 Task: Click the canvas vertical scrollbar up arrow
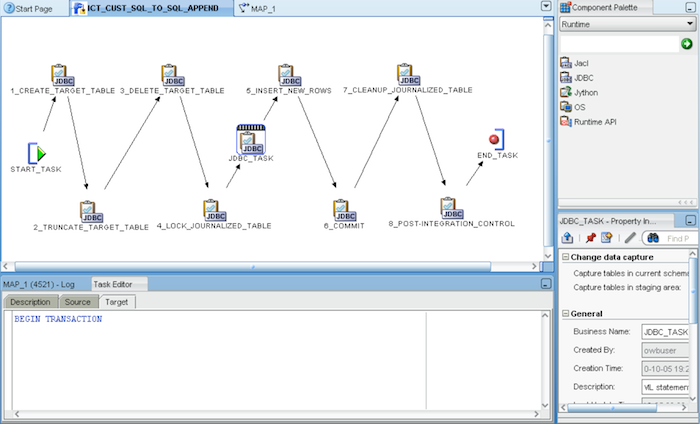tap(548, 25)
